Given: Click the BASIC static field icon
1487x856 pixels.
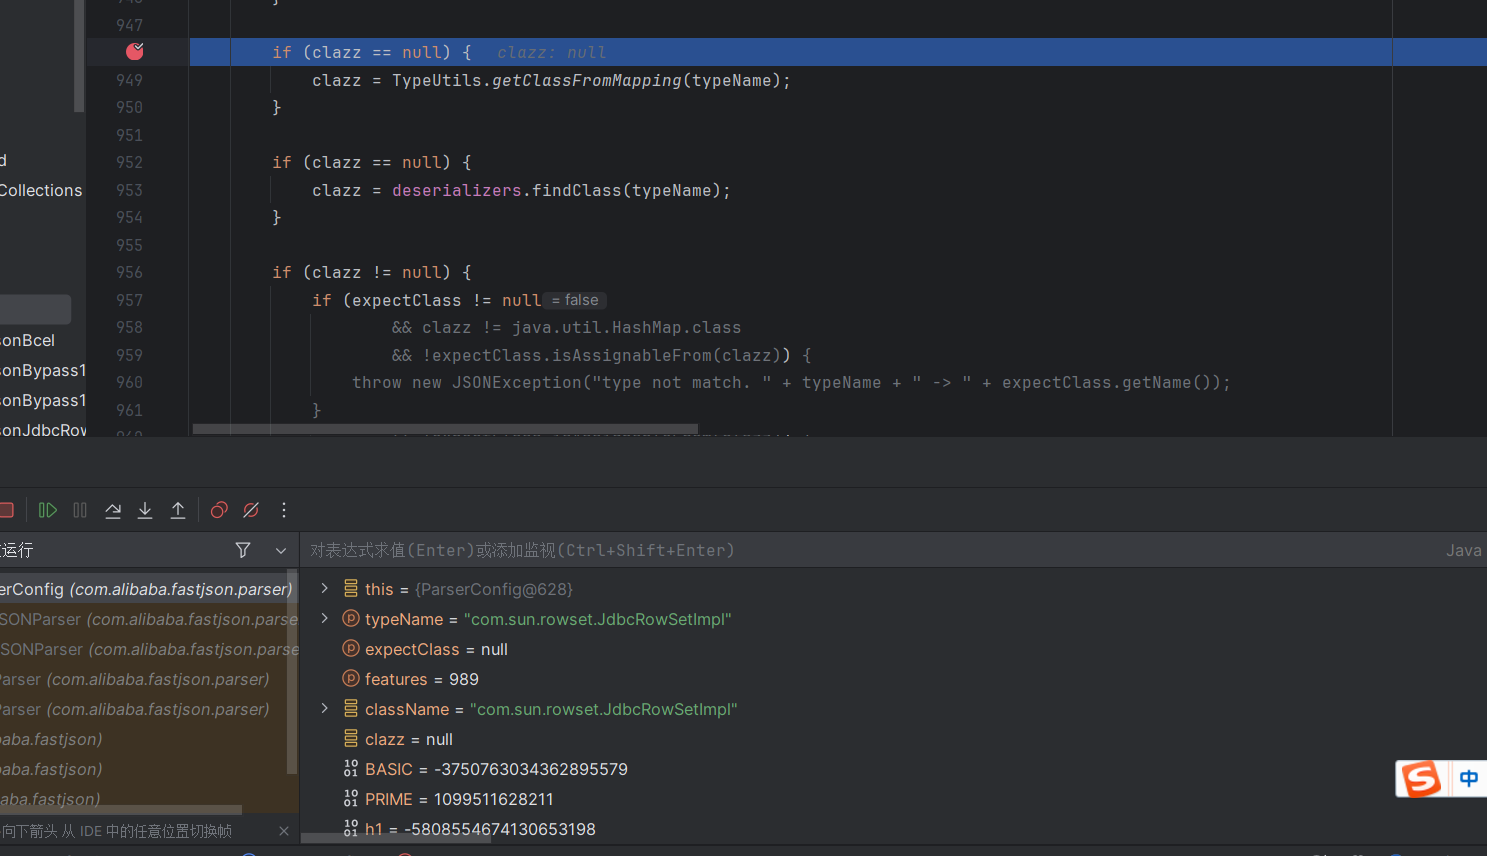Looking at the screenshot, I should click(x=351, y=769).
